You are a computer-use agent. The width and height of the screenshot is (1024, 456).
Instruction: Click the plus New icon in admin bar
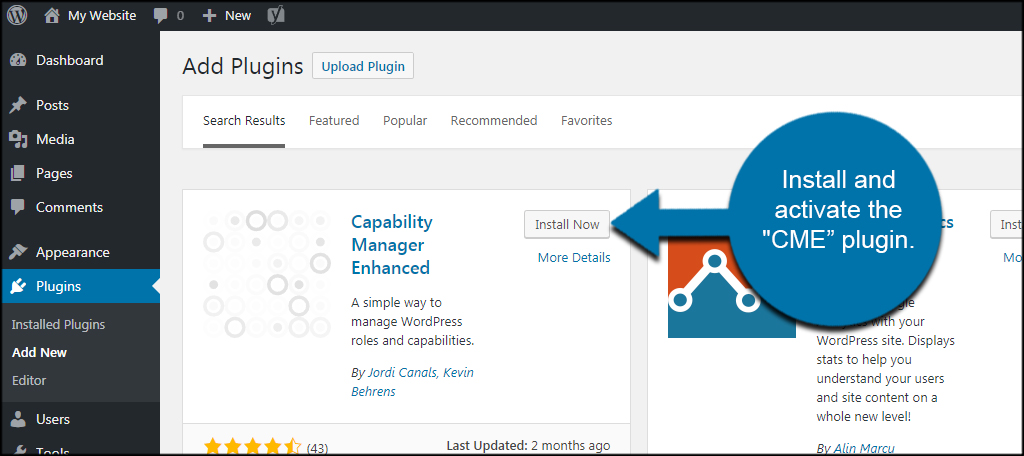209,16
